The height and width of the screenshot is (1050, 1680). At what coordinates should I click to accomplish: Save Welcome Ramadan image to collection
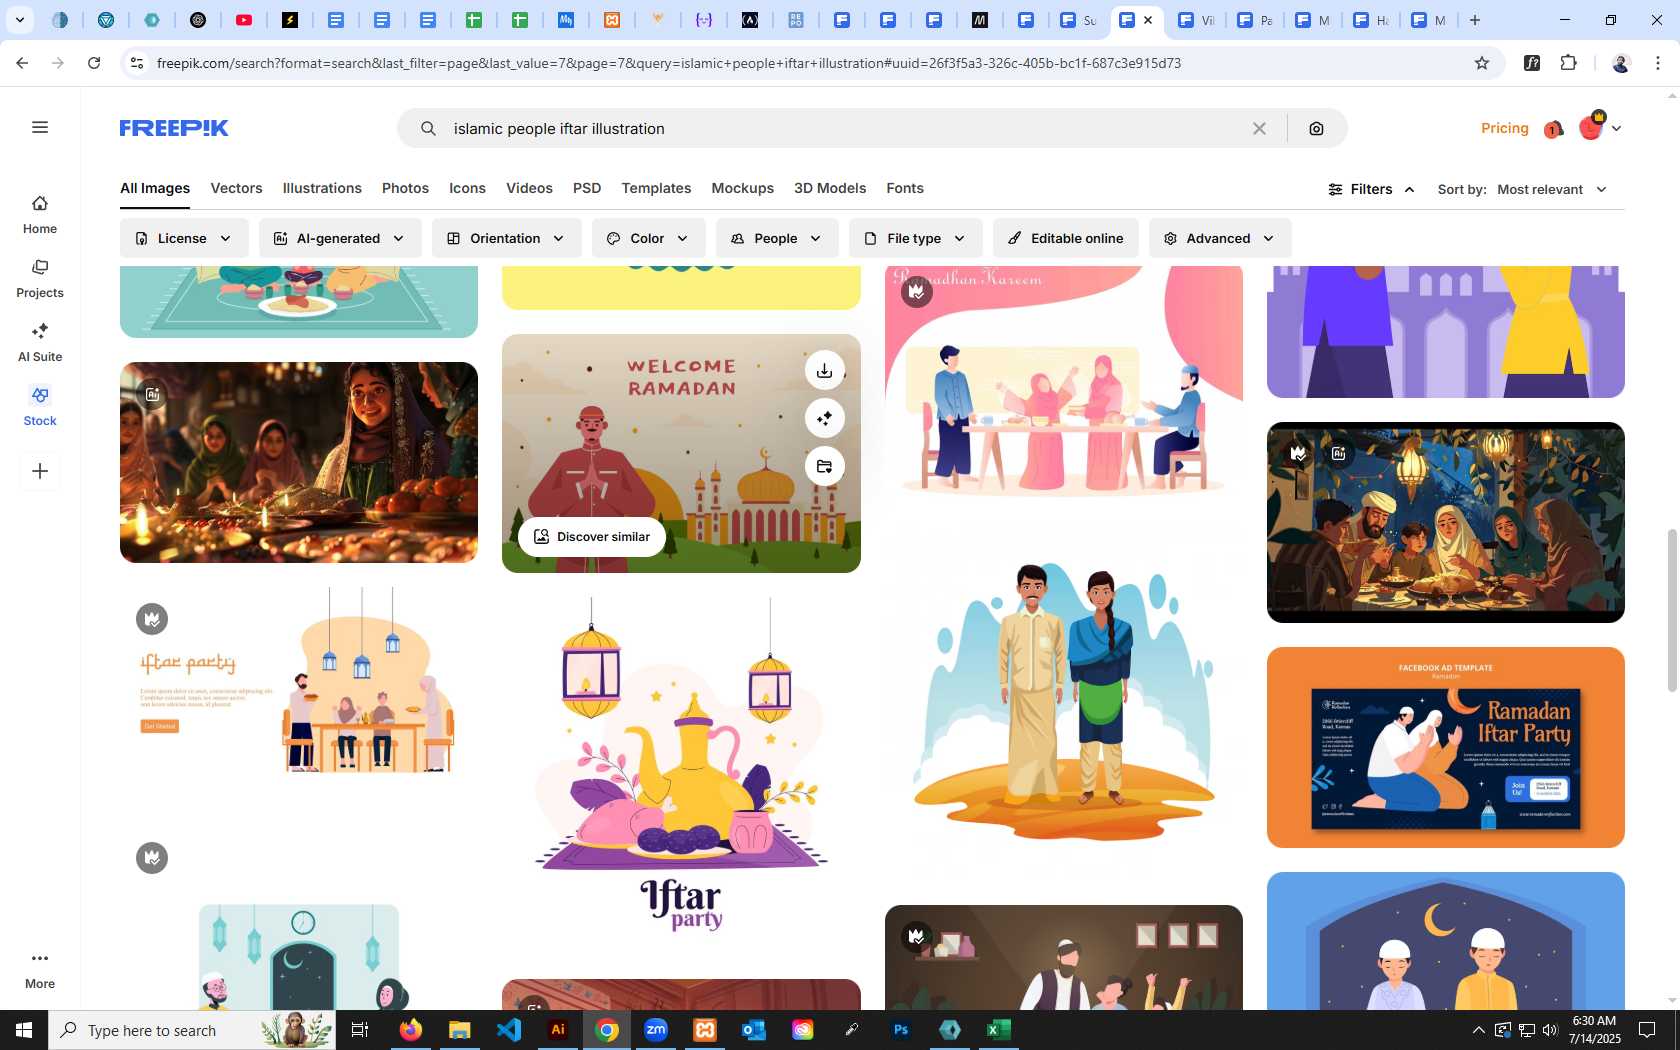click(x=824, y=466)
